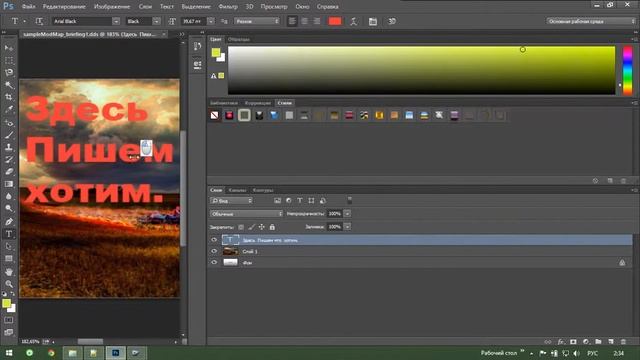Viewport: 640px width, 360px height.
Task: Open the fill slider arrow
Action: [347, 227]
